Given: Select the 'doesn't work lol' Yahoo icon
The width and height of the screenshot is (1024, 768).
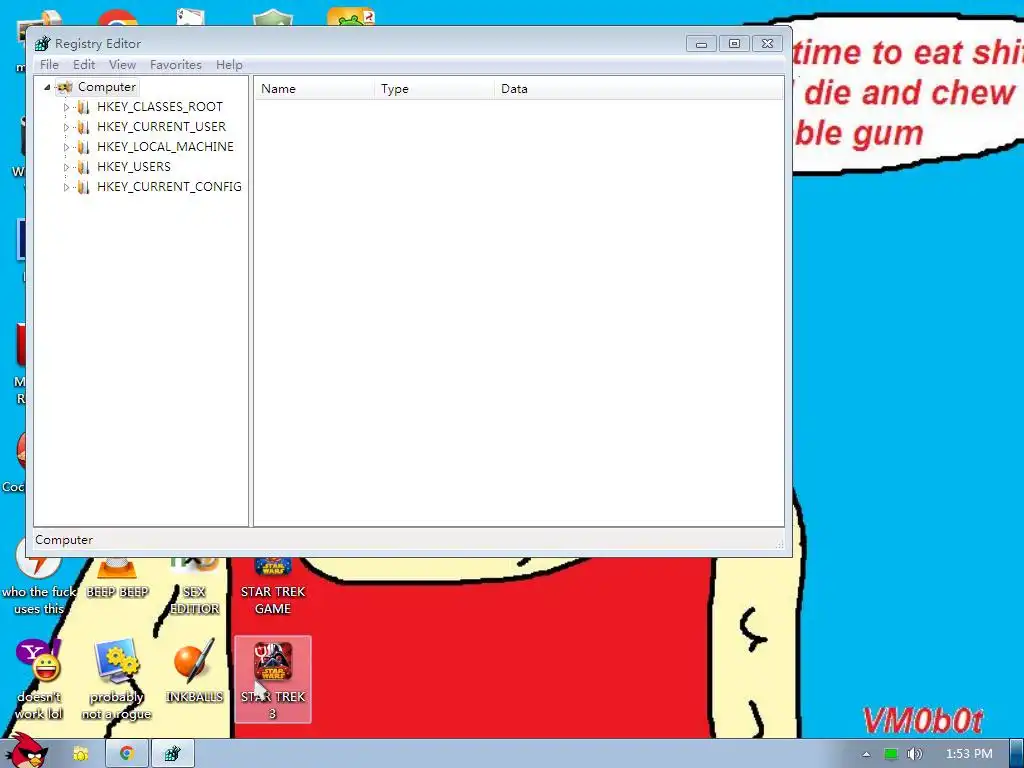Looking at the screenshot, I should pos(39,679).
